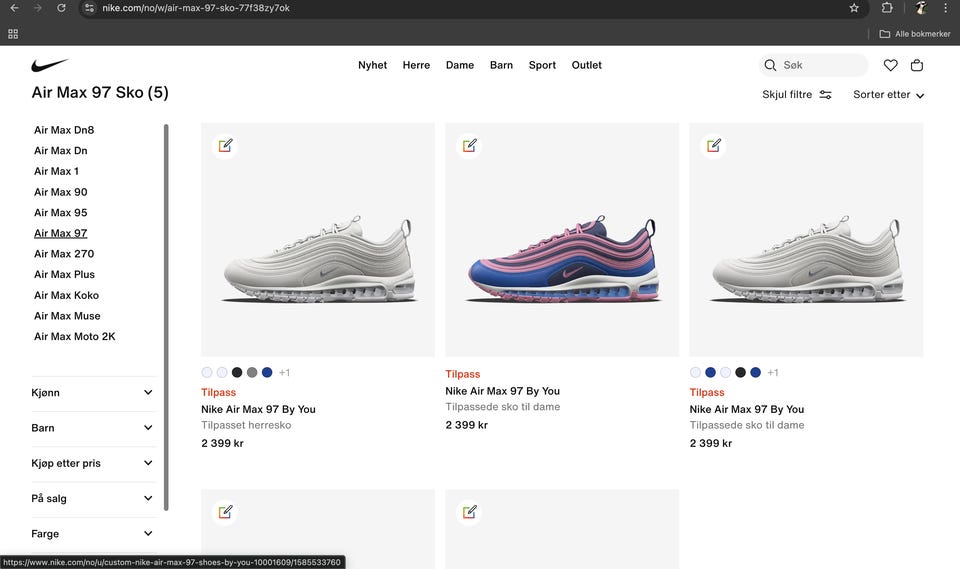Select Air Max Koko category
Screen dimensions: 960x569
tap(66, 295)
